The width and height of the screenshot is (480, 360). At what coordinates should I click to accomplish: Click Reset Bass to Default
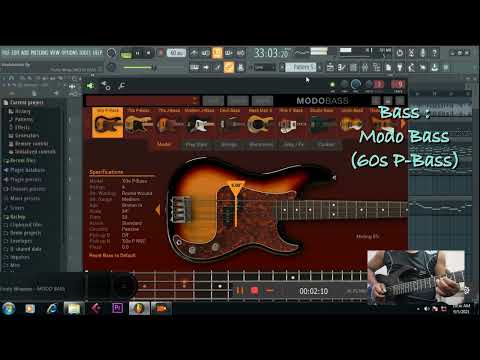click(x=112, y=255)
